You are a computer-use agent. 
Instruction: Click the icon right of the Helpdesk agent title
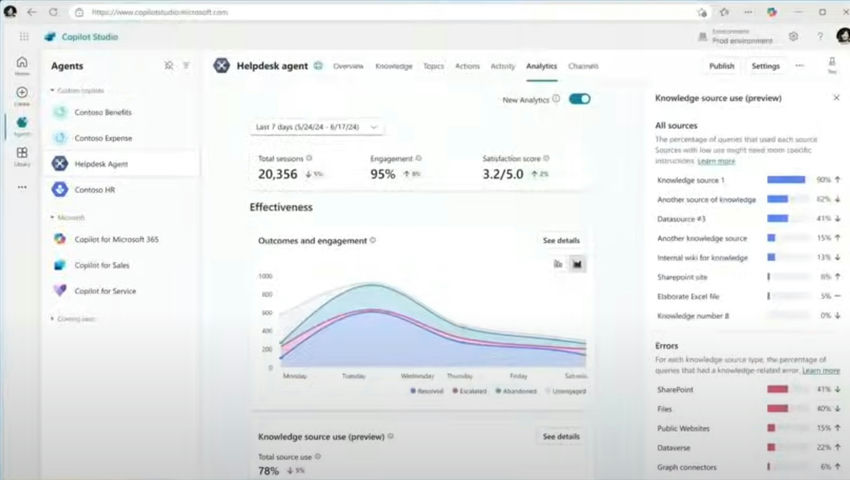coord(318,66)
